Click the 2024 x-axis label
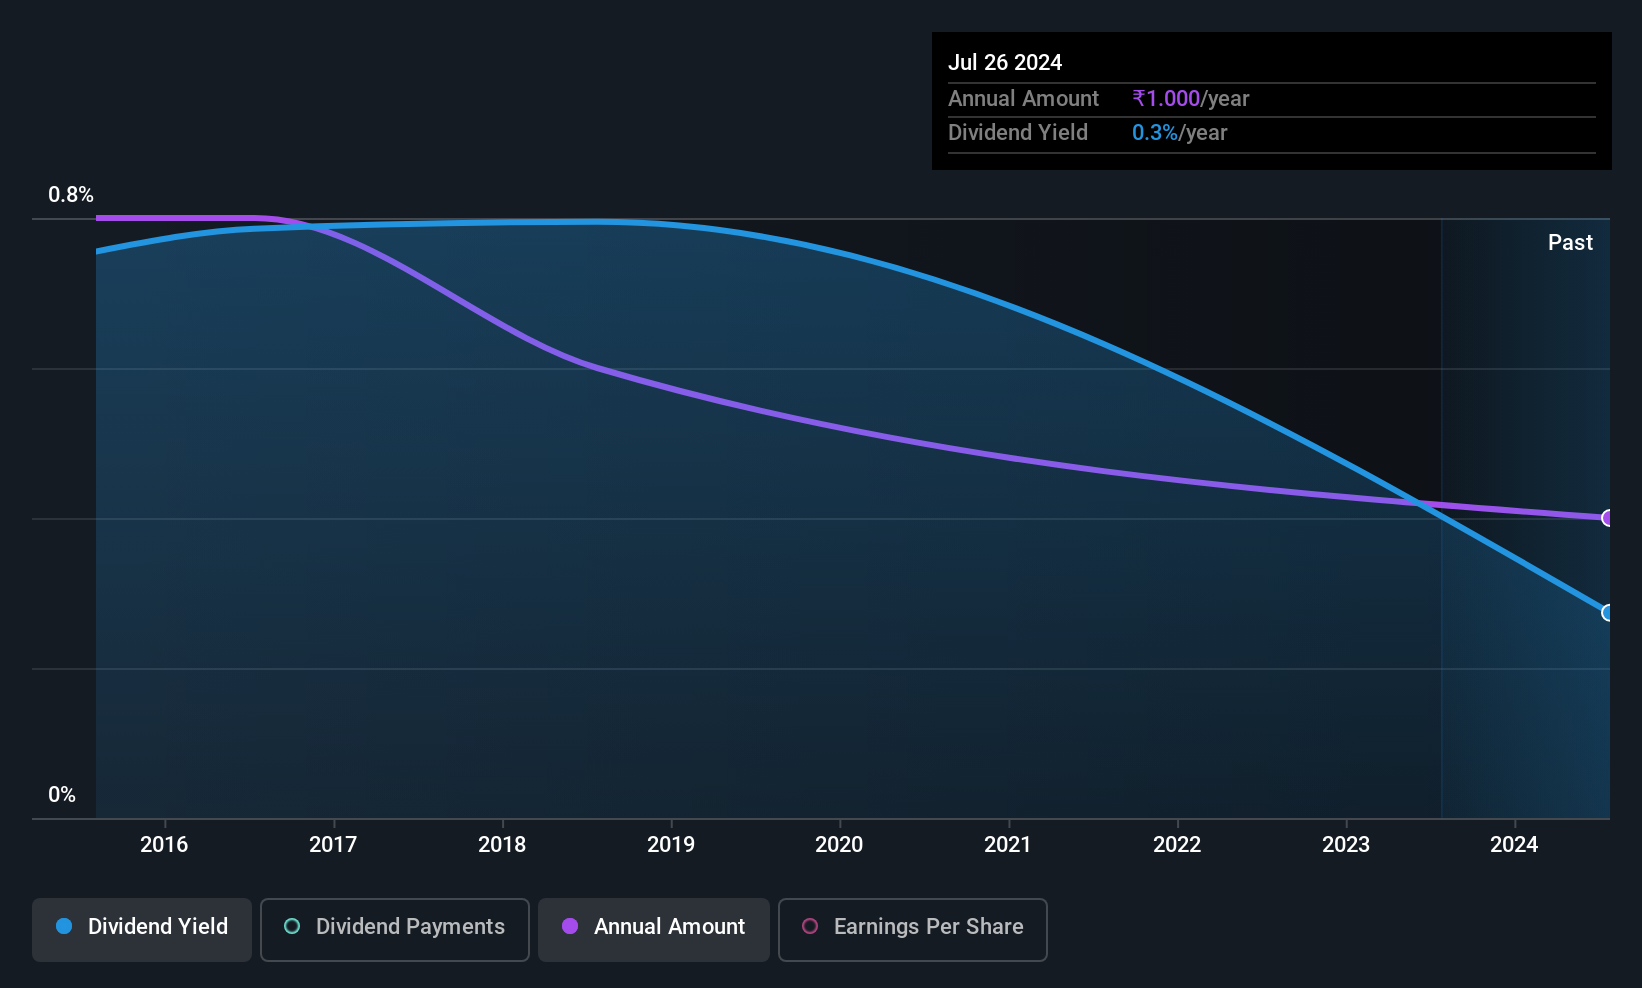Screen dimensions: 1642x988 click(1514, 844)
